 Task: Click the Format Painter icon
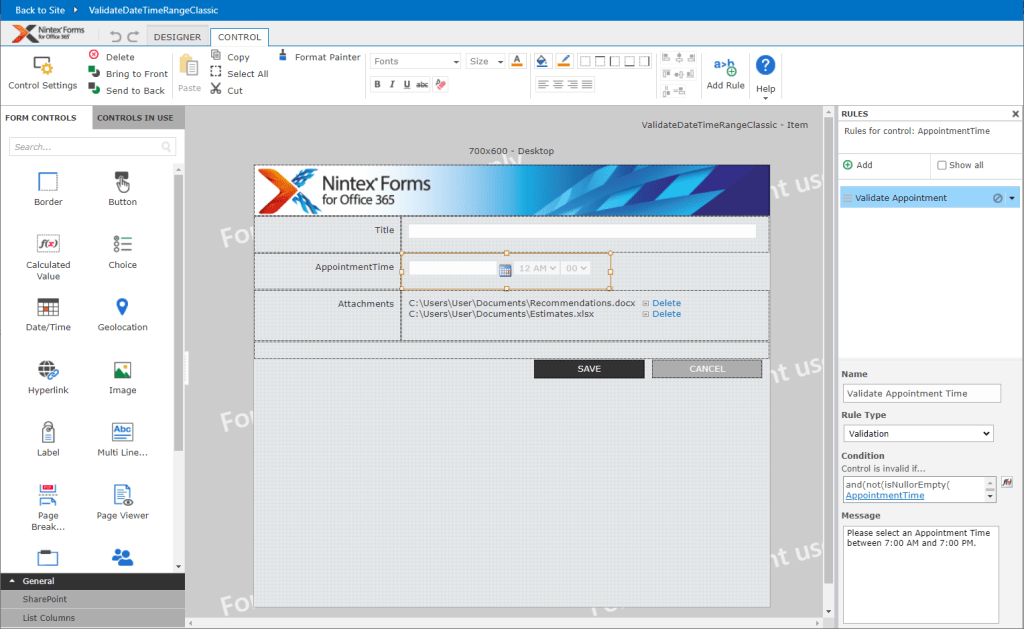[283, 57]
